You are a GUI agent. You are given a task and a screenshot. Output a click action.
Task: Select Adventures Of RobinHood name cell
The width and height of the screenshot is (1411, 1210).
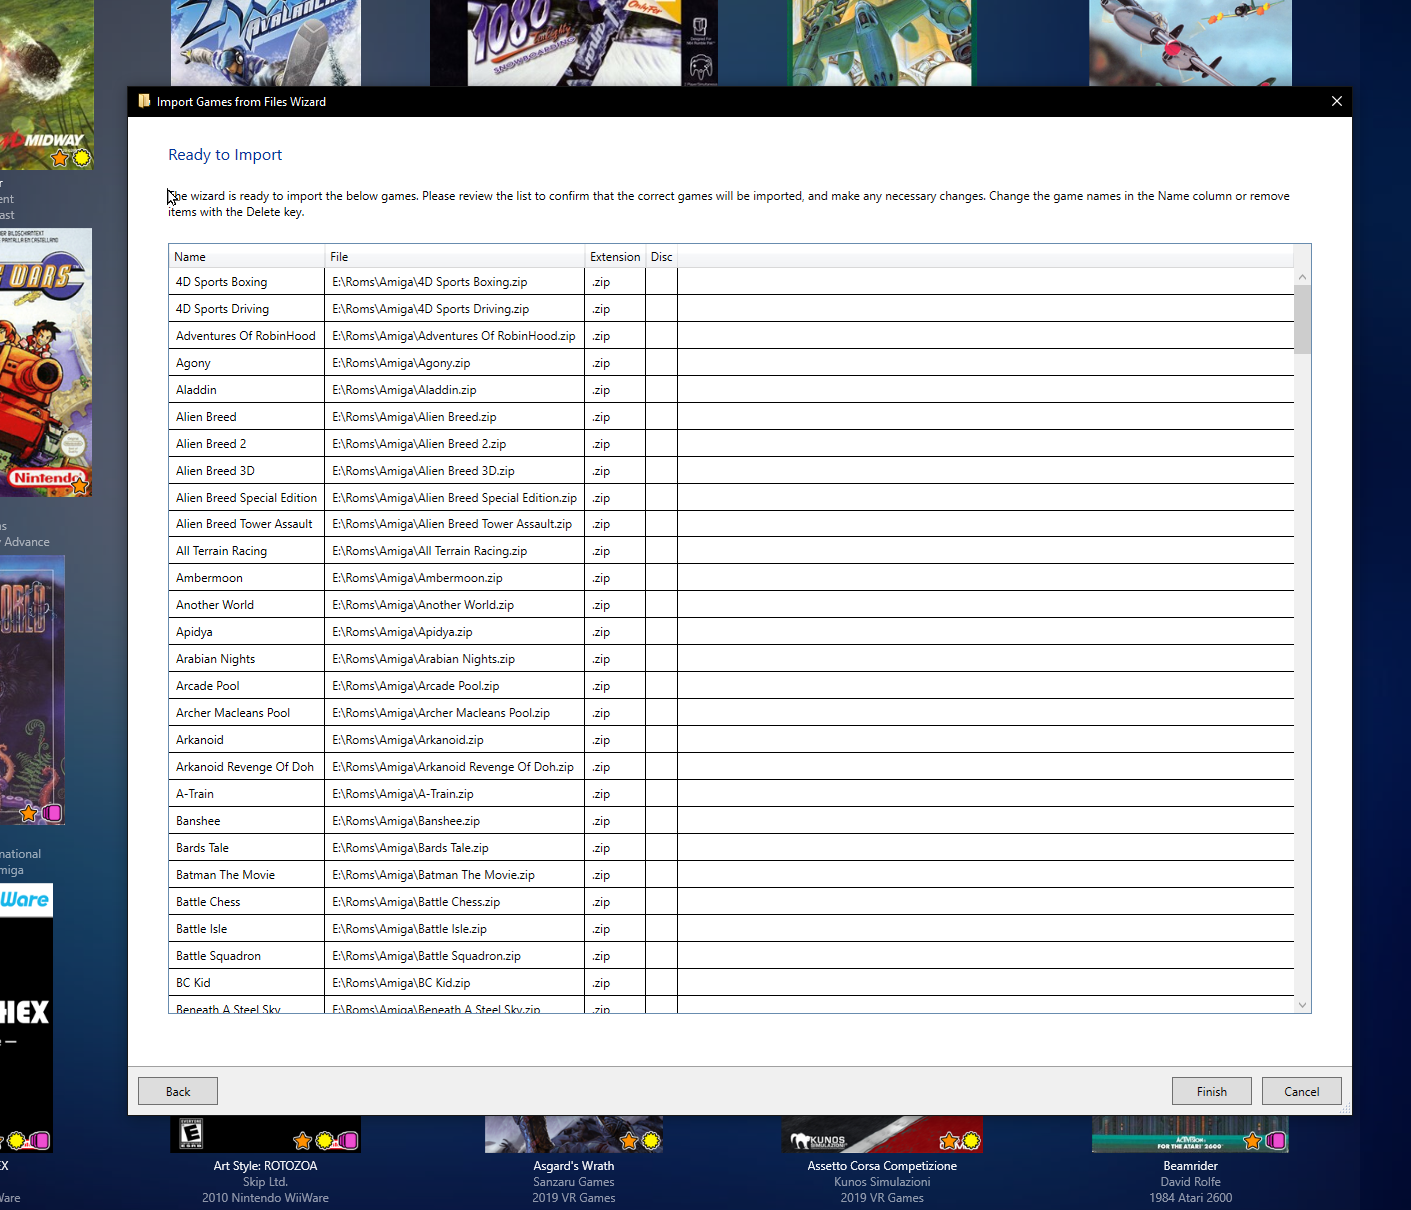coord(245,336)
